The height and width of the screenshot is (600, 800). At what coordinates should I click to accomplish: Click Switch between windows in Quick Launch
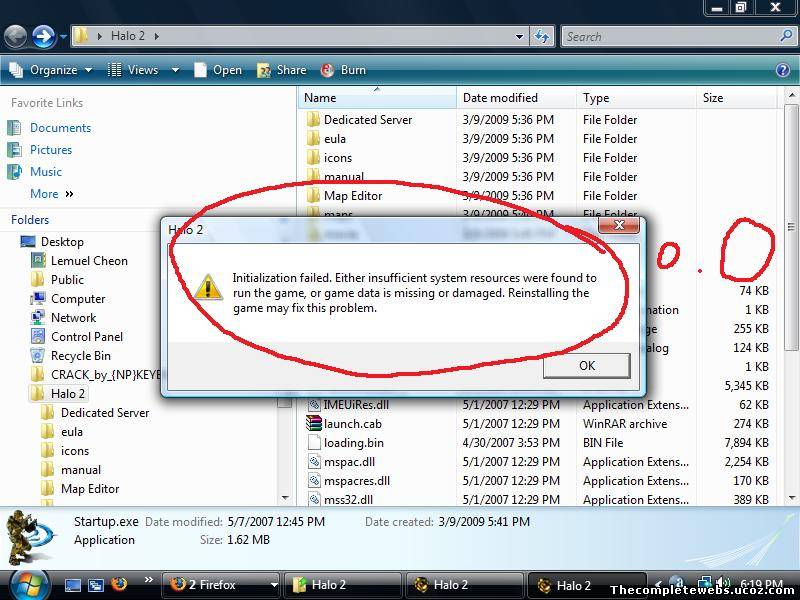pyautogui.click(x=96, y=585)
